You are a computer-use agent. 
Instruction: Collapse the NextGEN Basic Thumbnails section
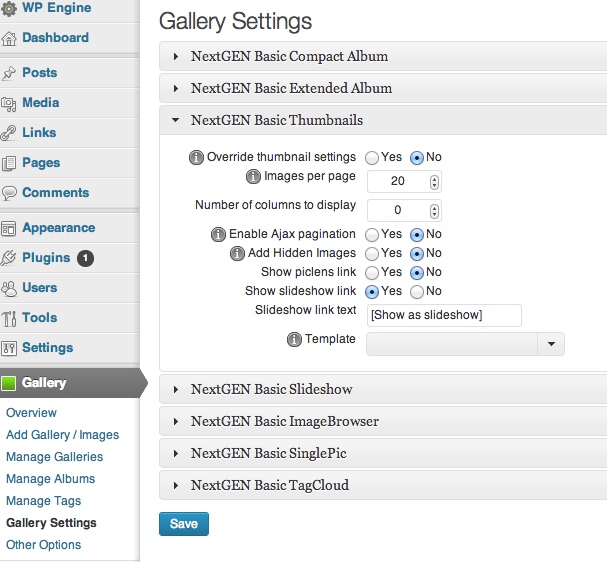(277, 120)
